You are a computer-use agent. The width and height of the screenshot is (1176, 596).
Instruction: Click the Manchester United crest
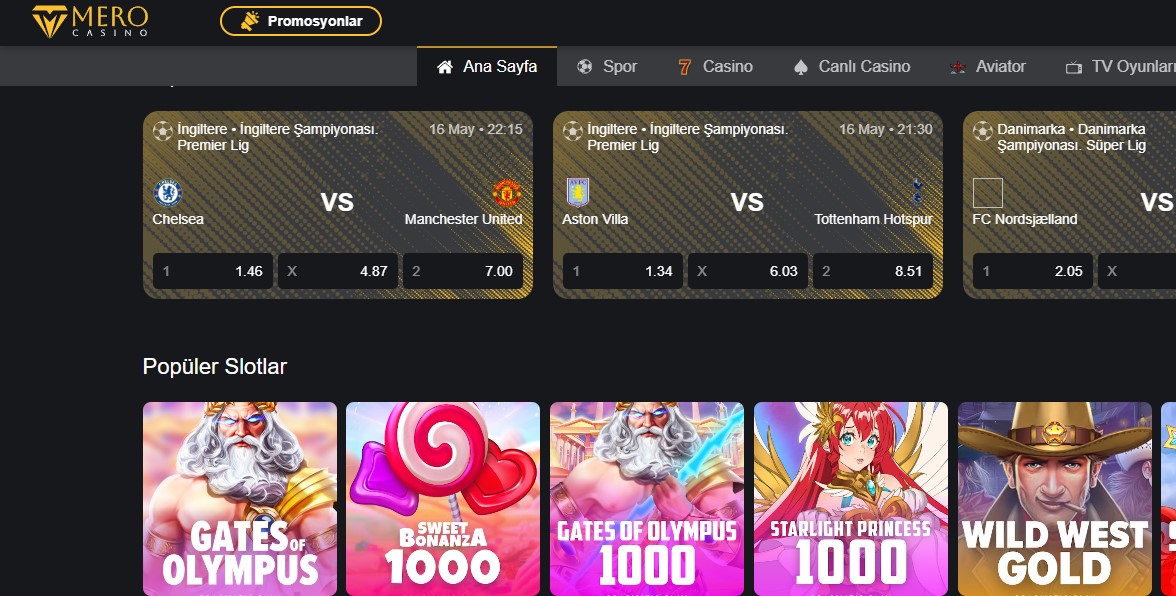click(x=507, y=193)
